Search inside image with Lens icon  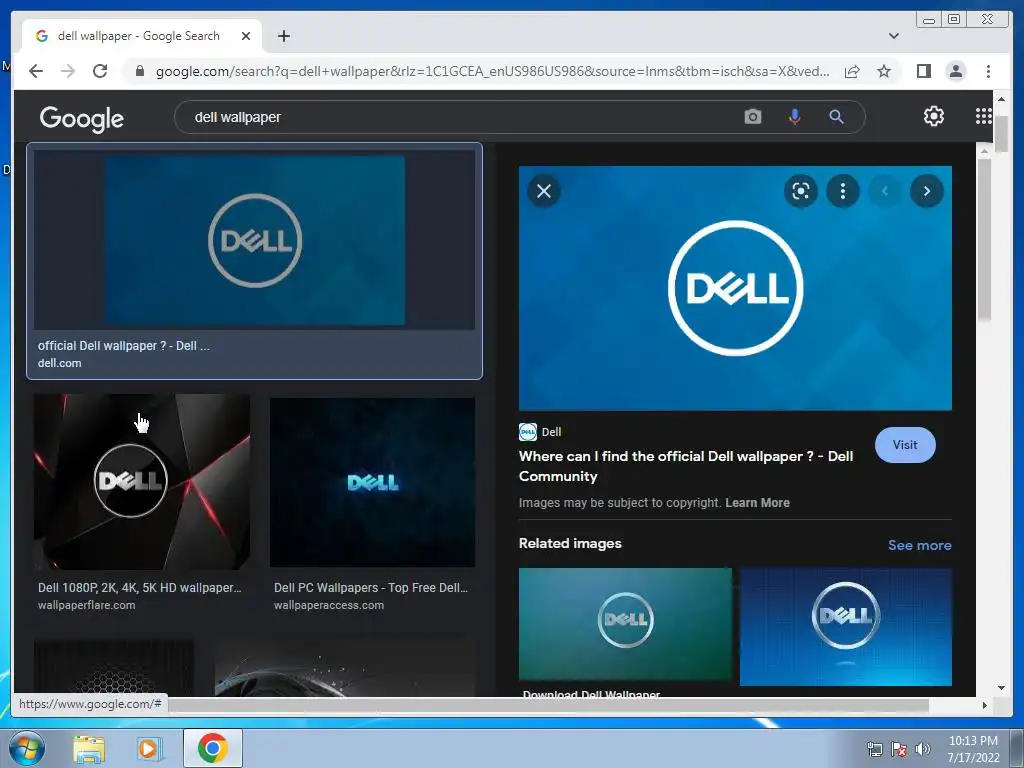tap(801, 191)
